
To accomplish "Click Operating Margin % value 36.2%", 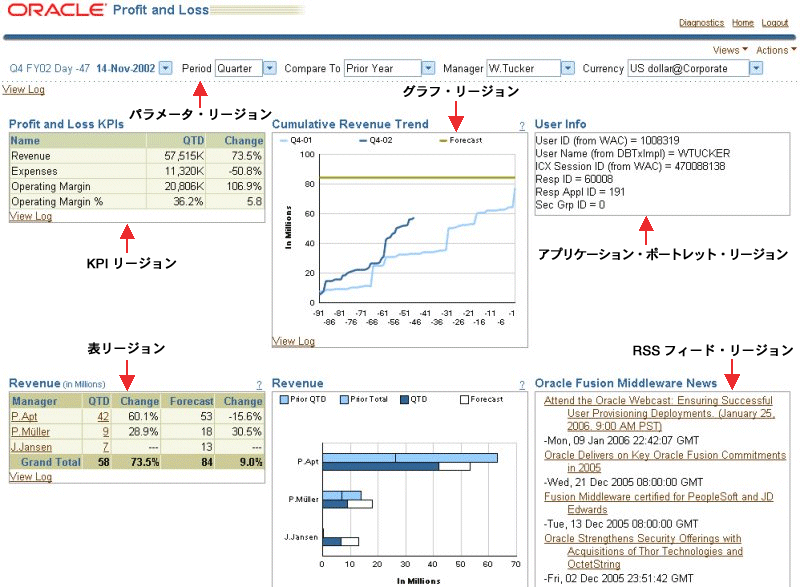I will pos(188,202).
